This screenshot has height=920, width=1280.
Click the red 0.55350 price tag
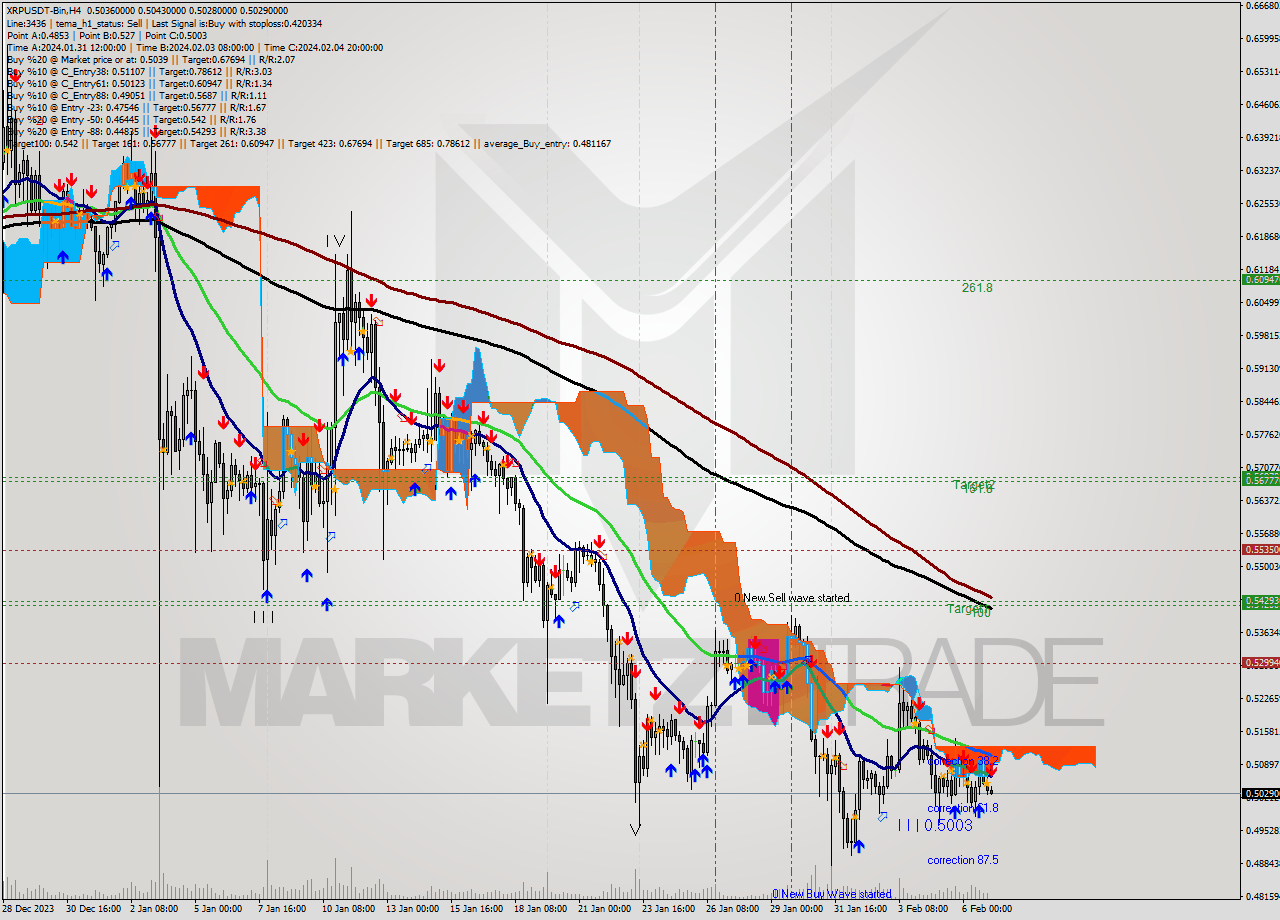click(1259, 549)
